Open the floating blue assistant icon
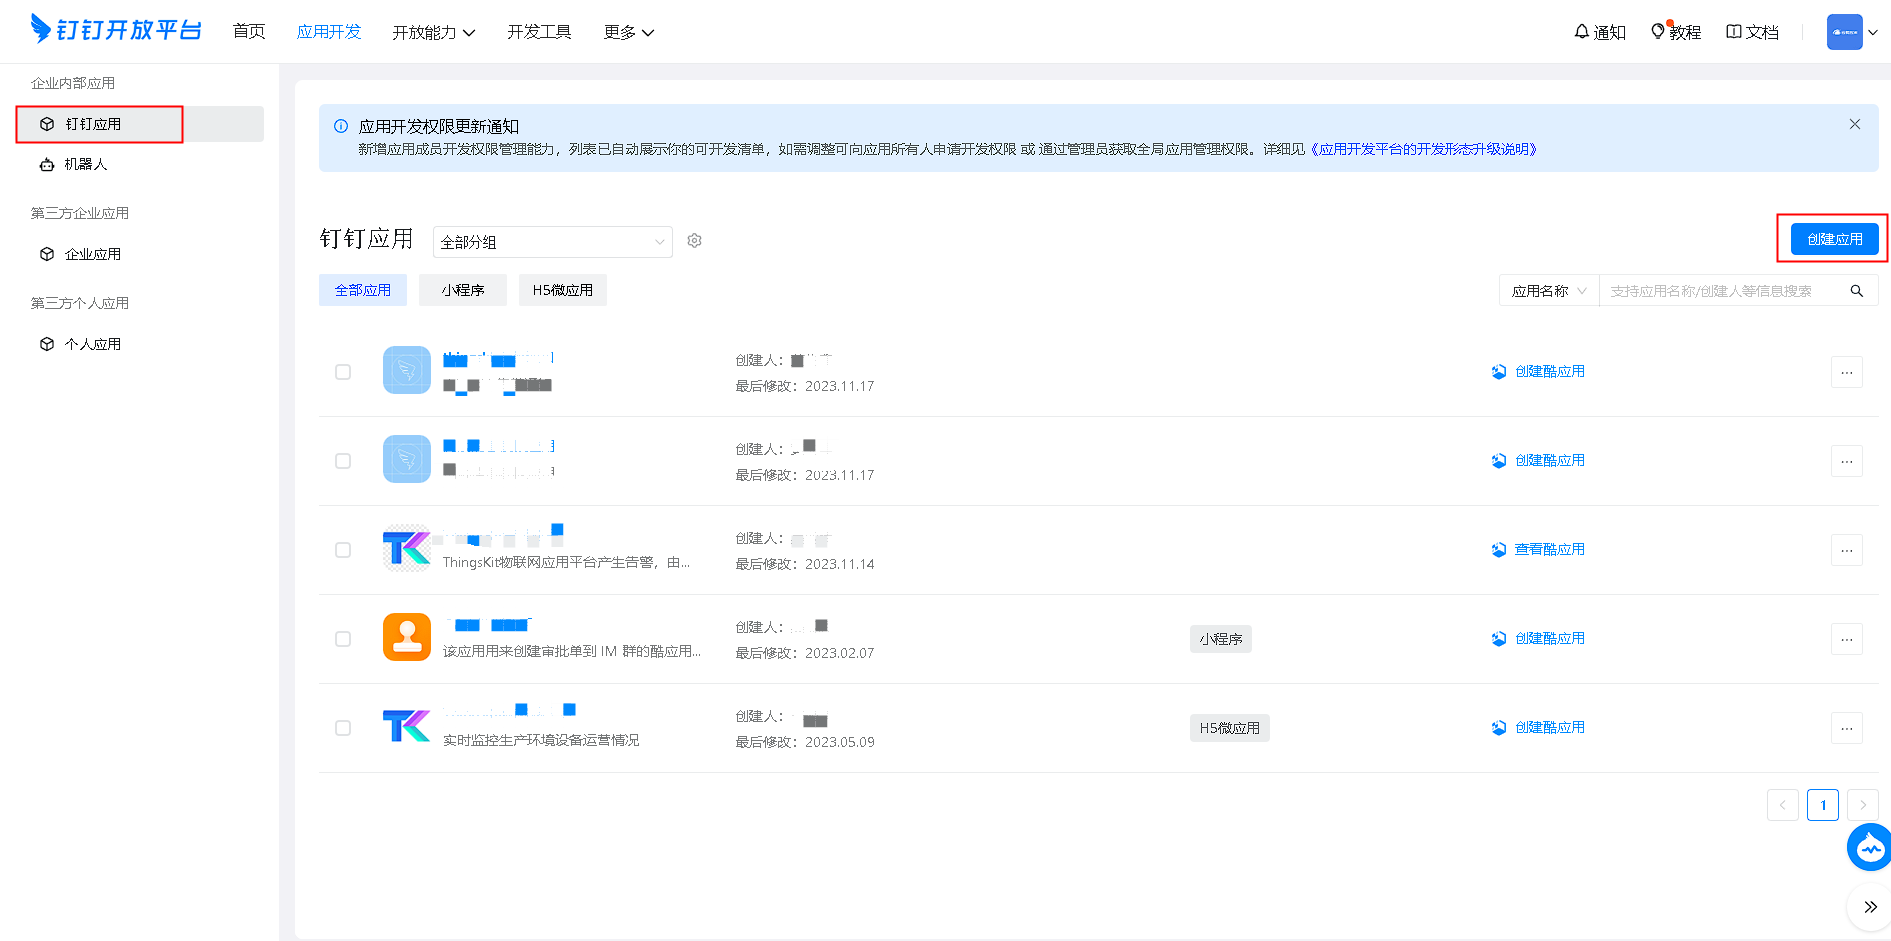 [x=1868, y=848]
